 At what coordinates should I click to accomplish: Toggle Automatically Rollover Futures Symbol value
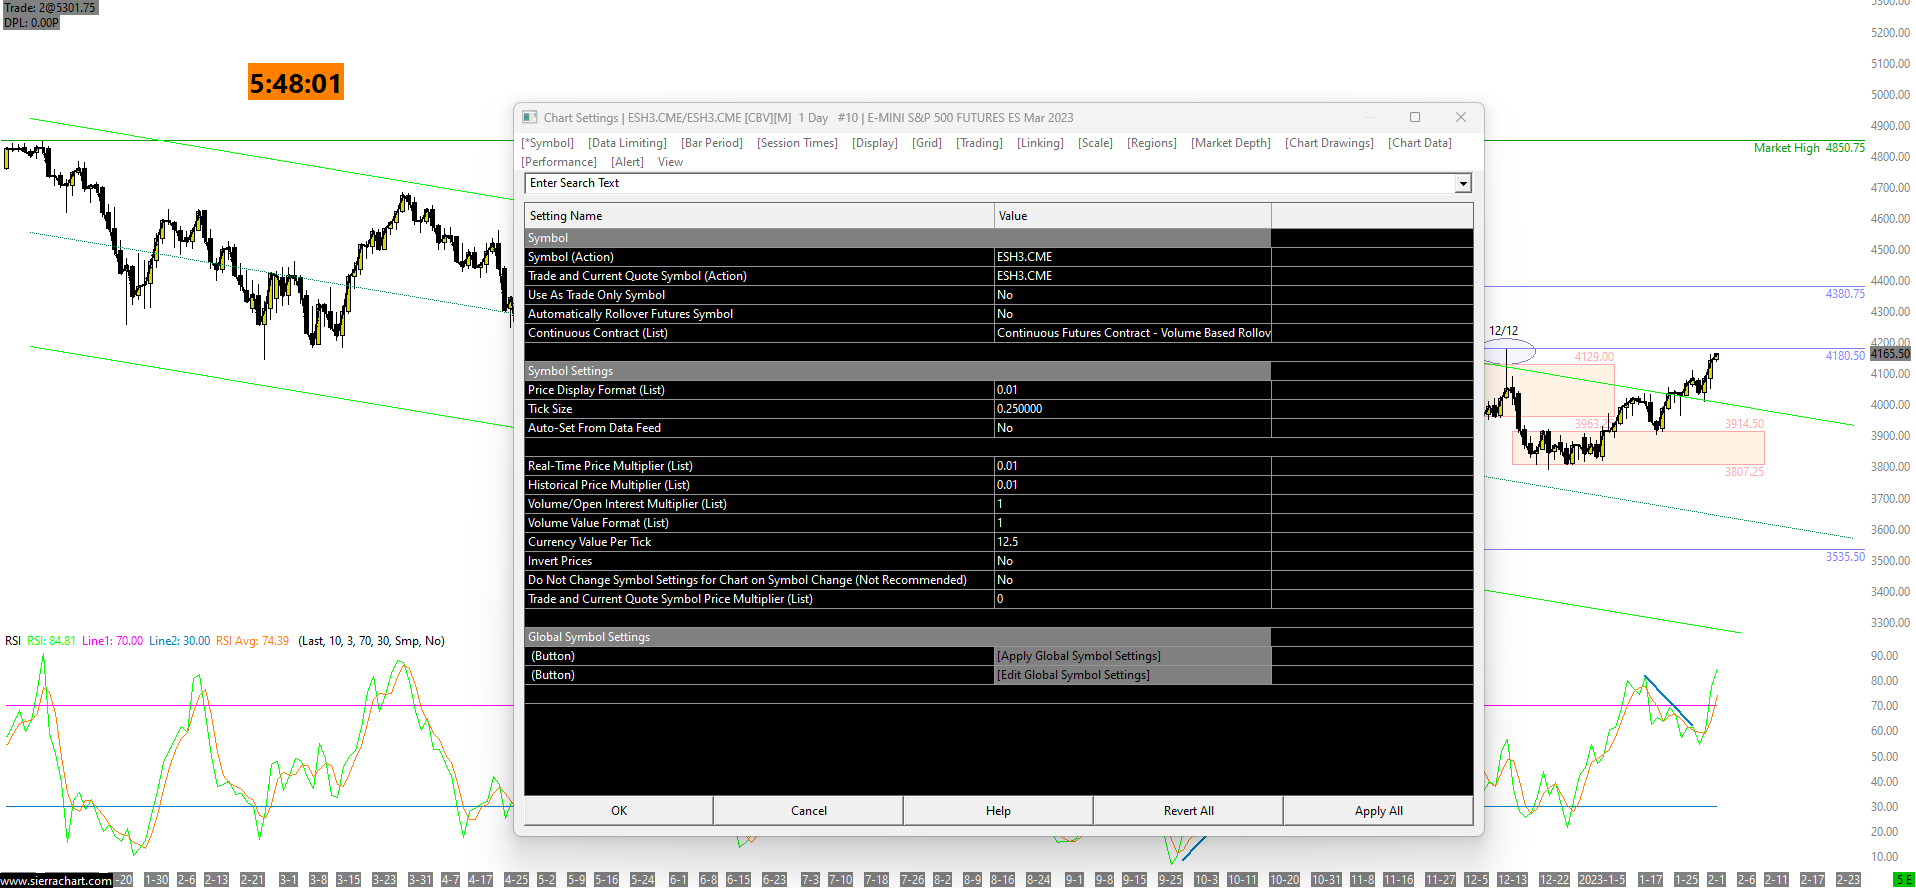(1133, 314)
